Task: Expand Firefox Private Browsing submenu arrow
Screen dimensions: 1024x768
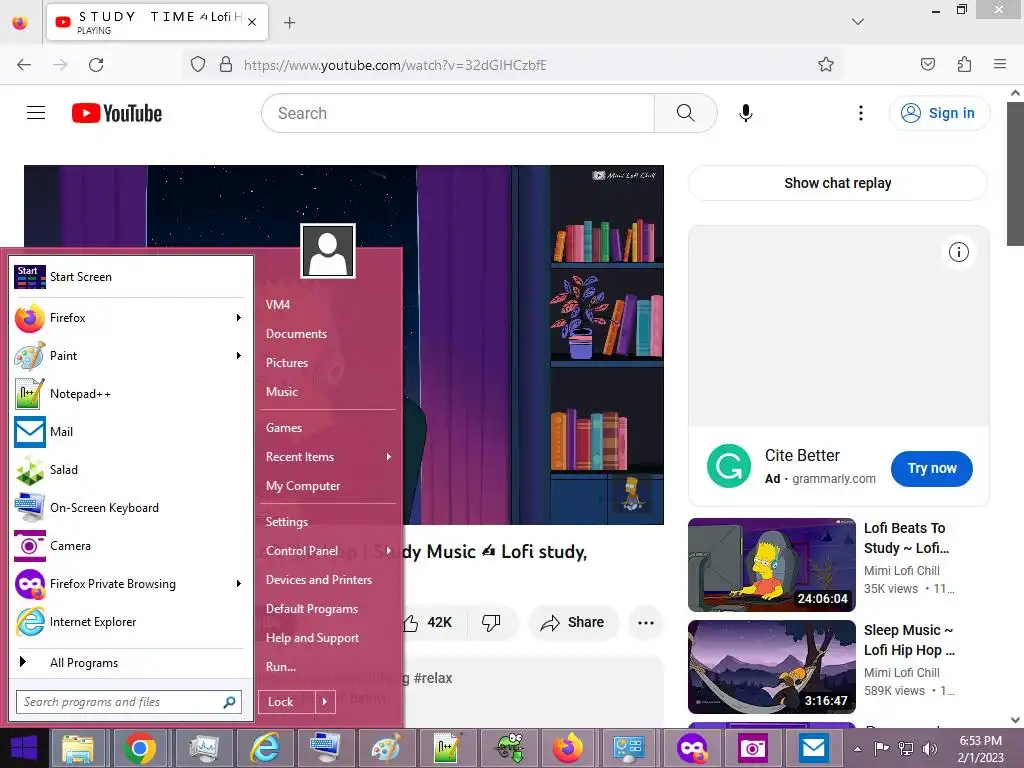Action: pyautogui.click(x=238, y=584)
